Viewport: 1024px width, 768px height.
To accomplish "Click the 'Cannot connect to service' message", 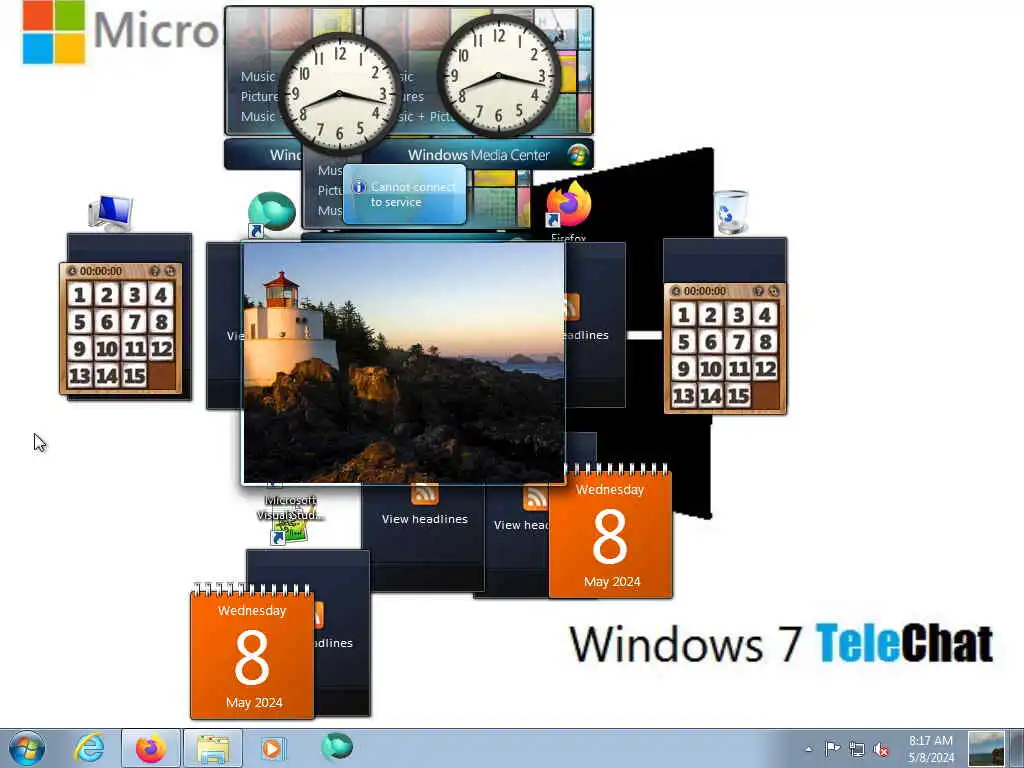I will click(x=413, y=195).
